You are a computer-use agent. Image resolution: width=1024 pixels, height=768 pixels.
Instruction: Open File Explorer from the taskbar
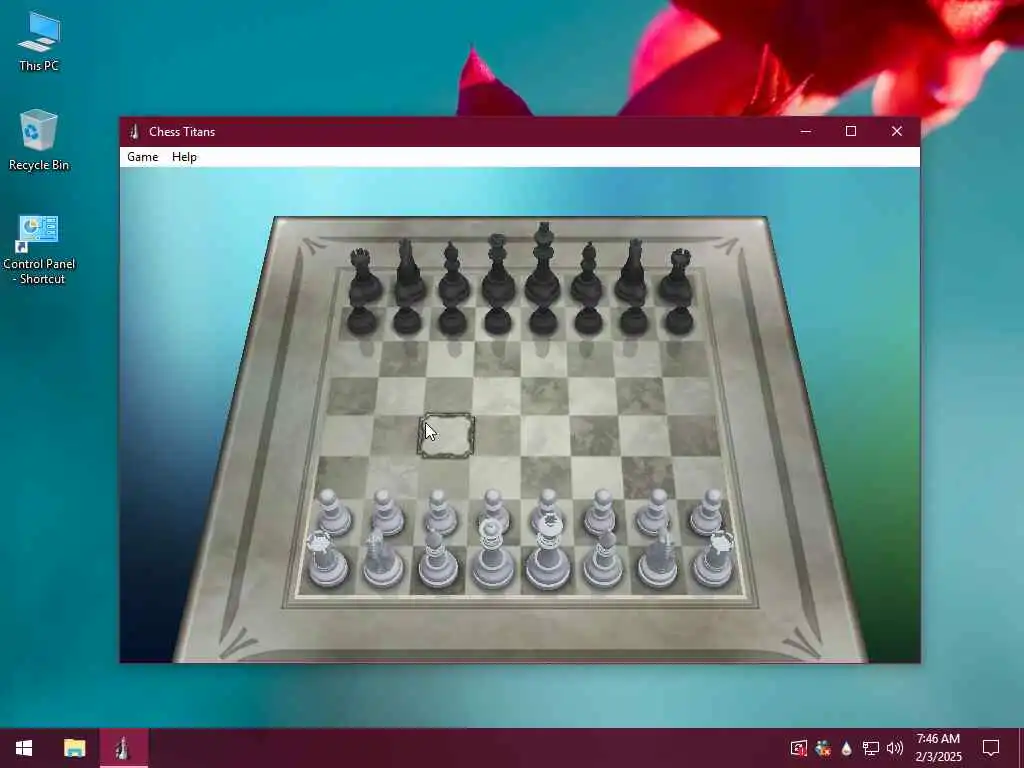pos(74,748)
